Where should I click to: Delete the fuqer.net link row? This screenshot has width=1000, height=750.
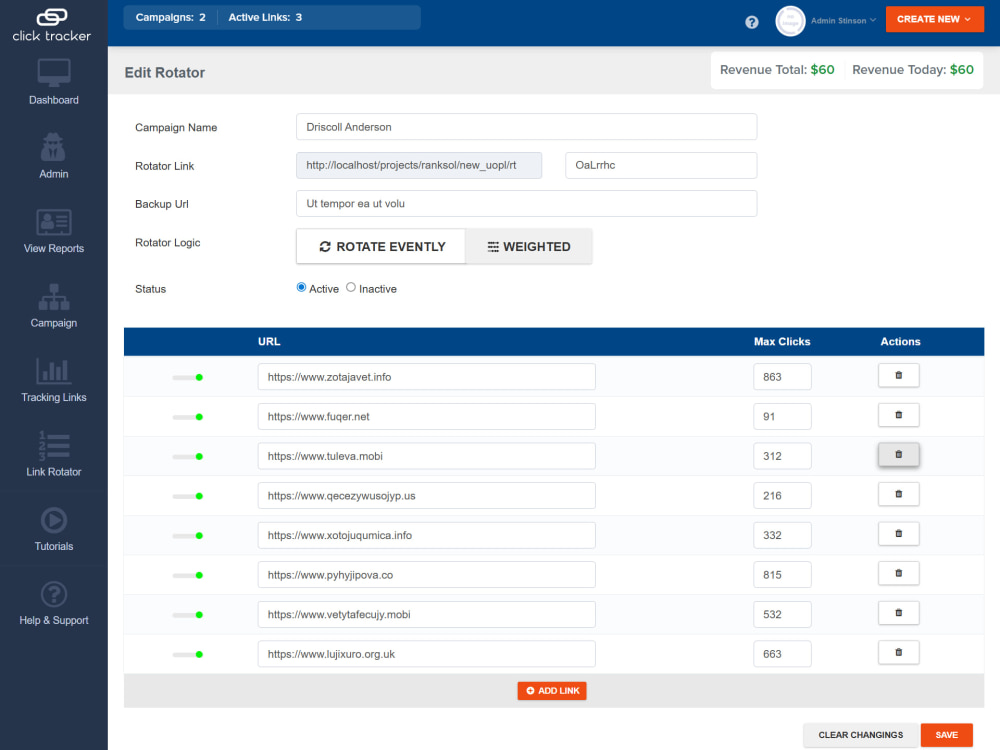899,415
